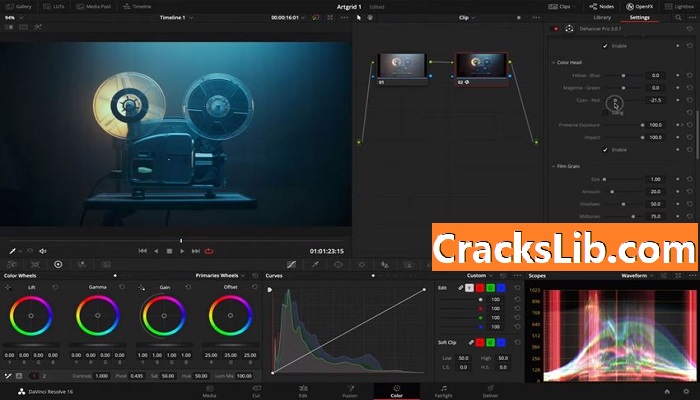
Task: Open the Lightbox view
Action: click(679, 6)
